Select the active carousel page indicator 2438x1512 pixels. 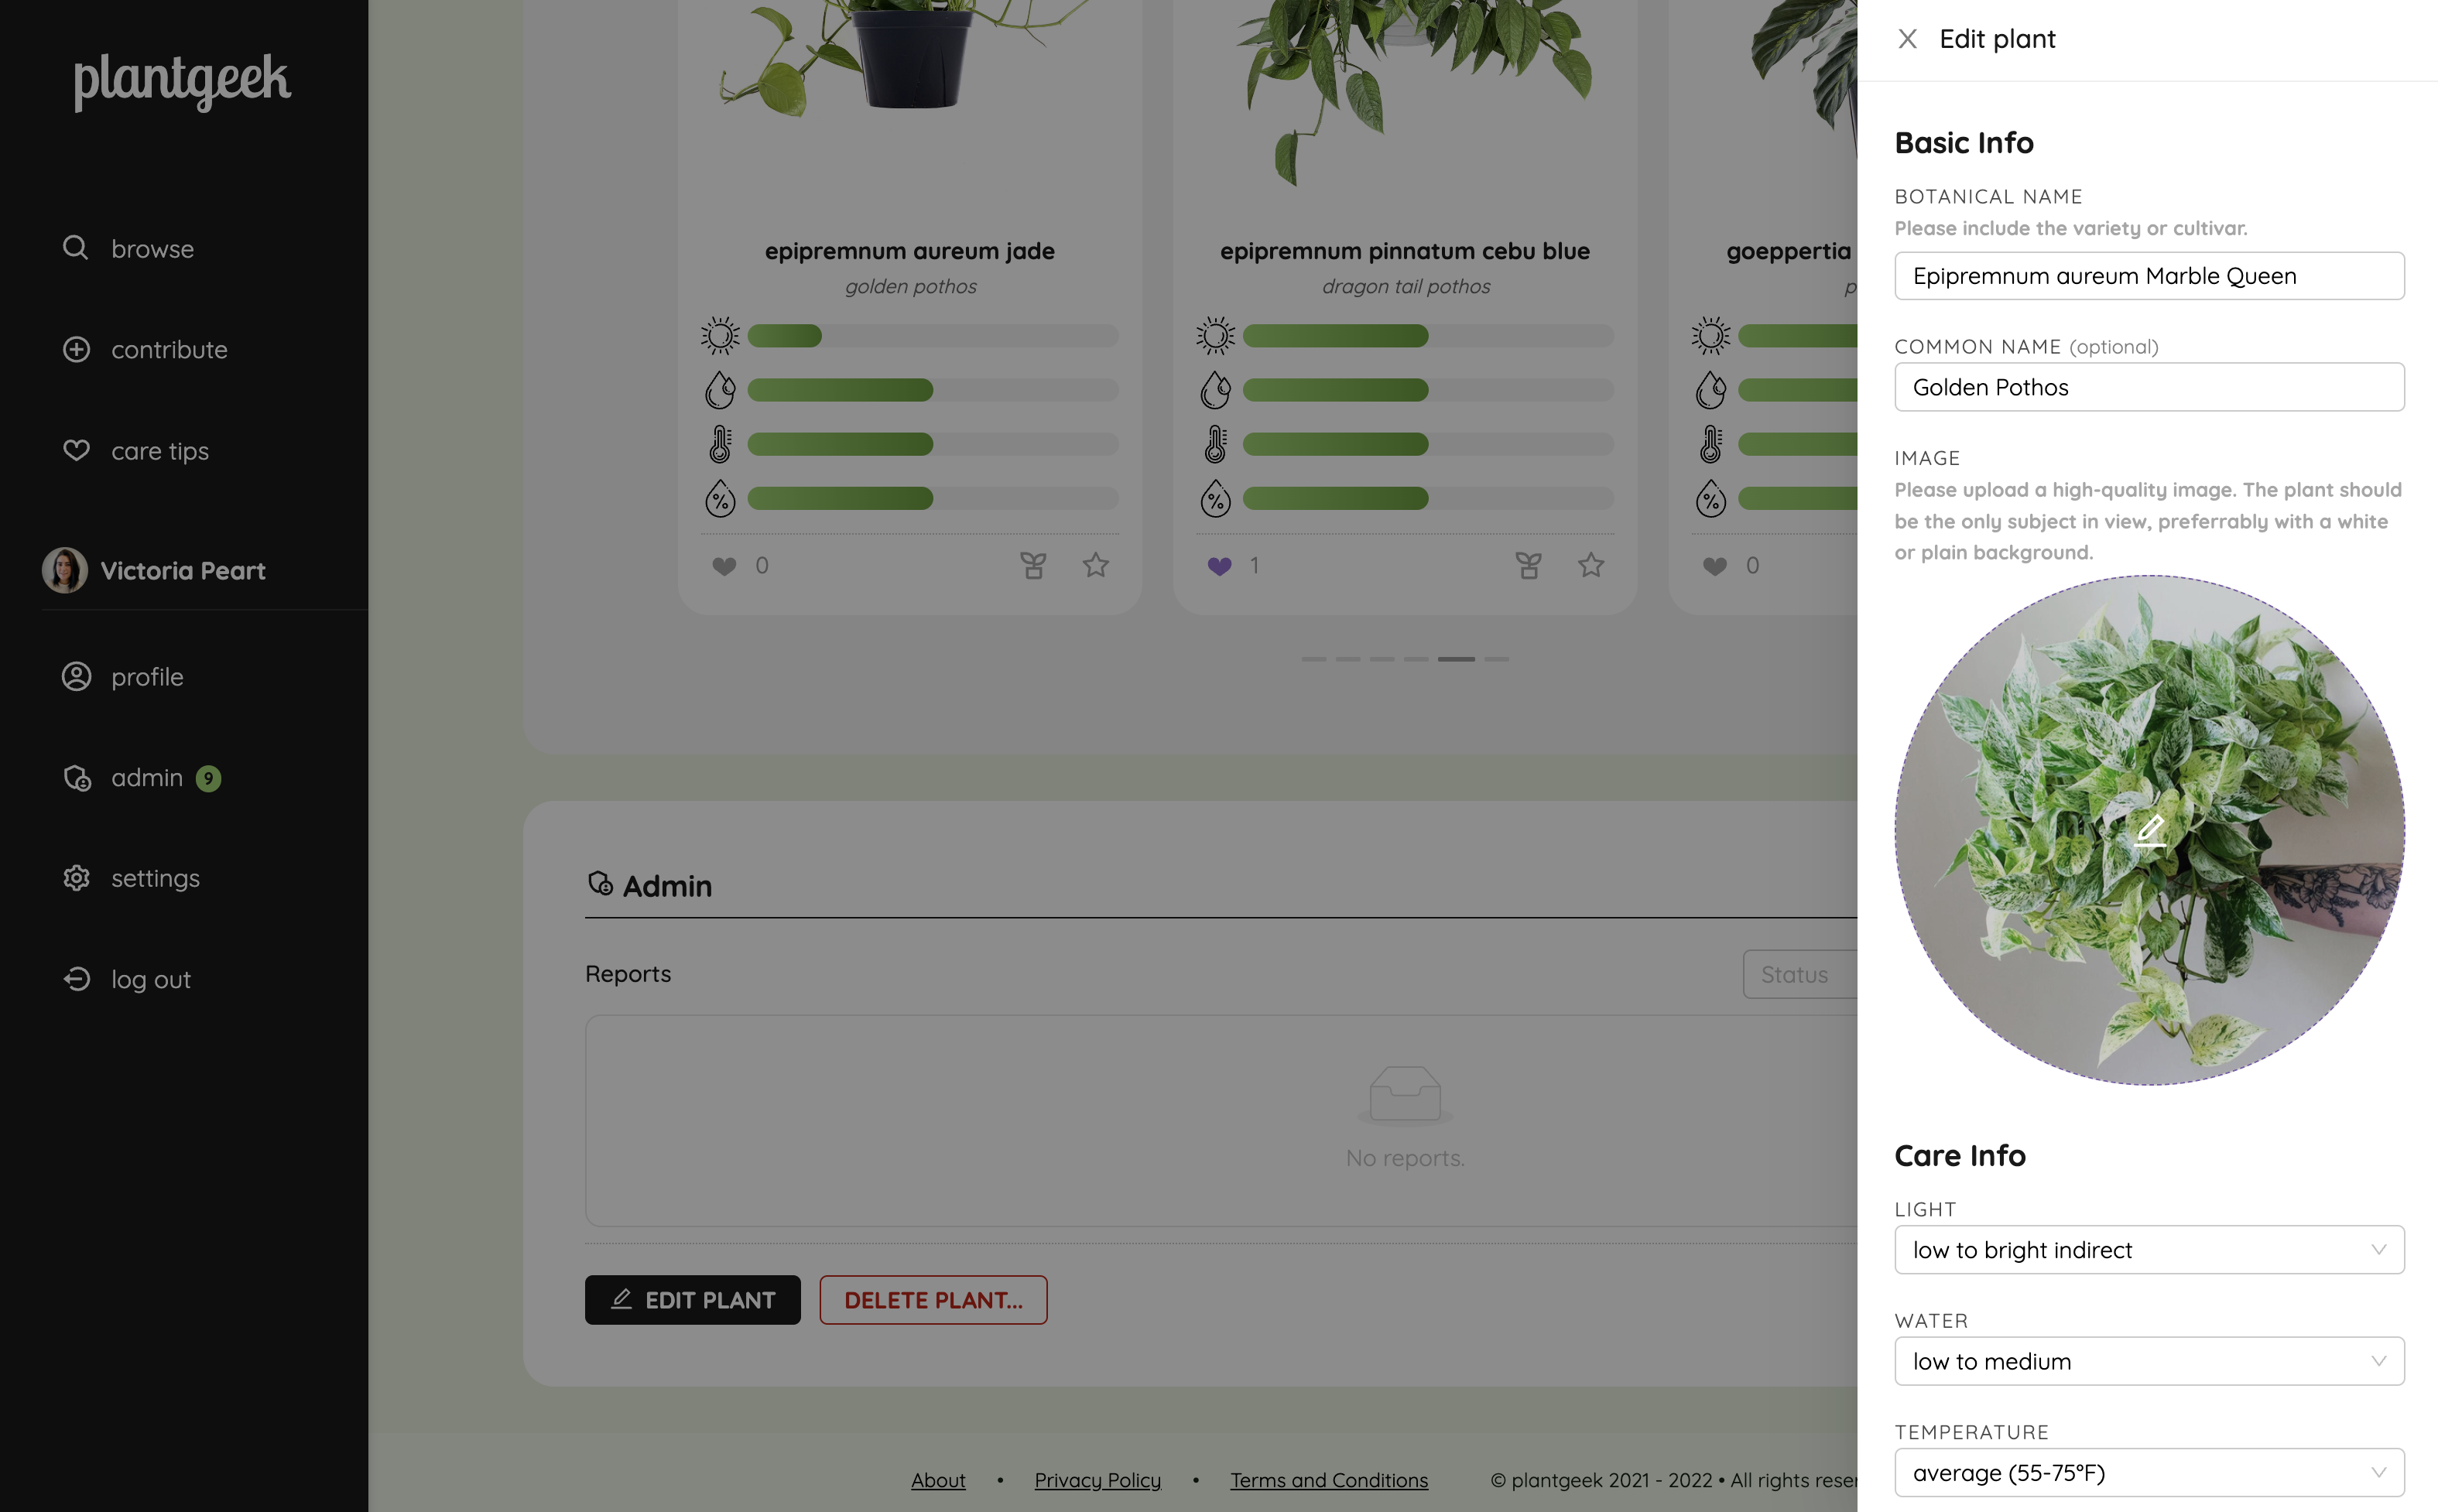coord(1456,659)
